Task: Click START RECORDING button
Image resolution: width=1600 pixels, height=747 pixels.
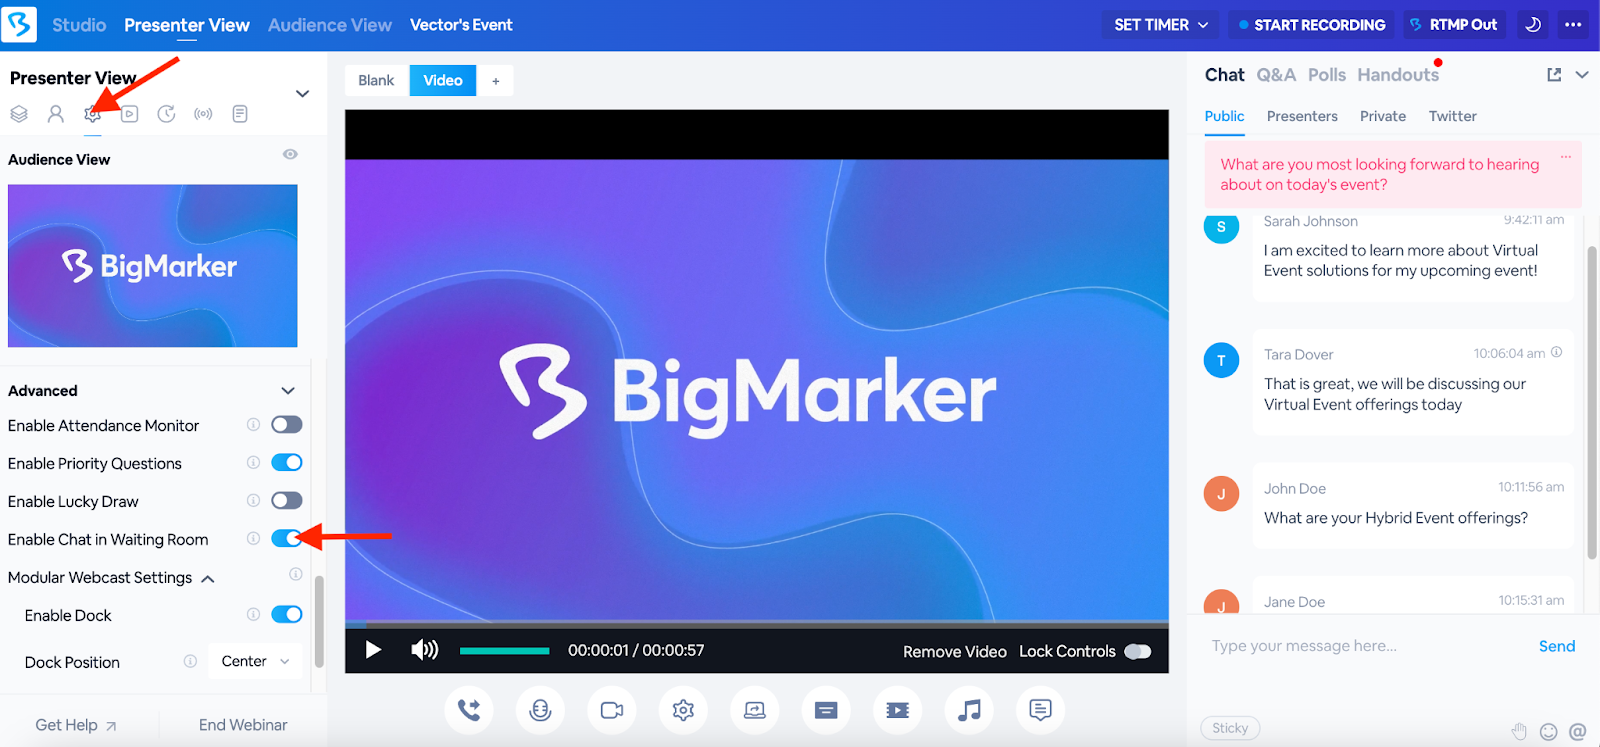Action: (x=1312, y=25)
